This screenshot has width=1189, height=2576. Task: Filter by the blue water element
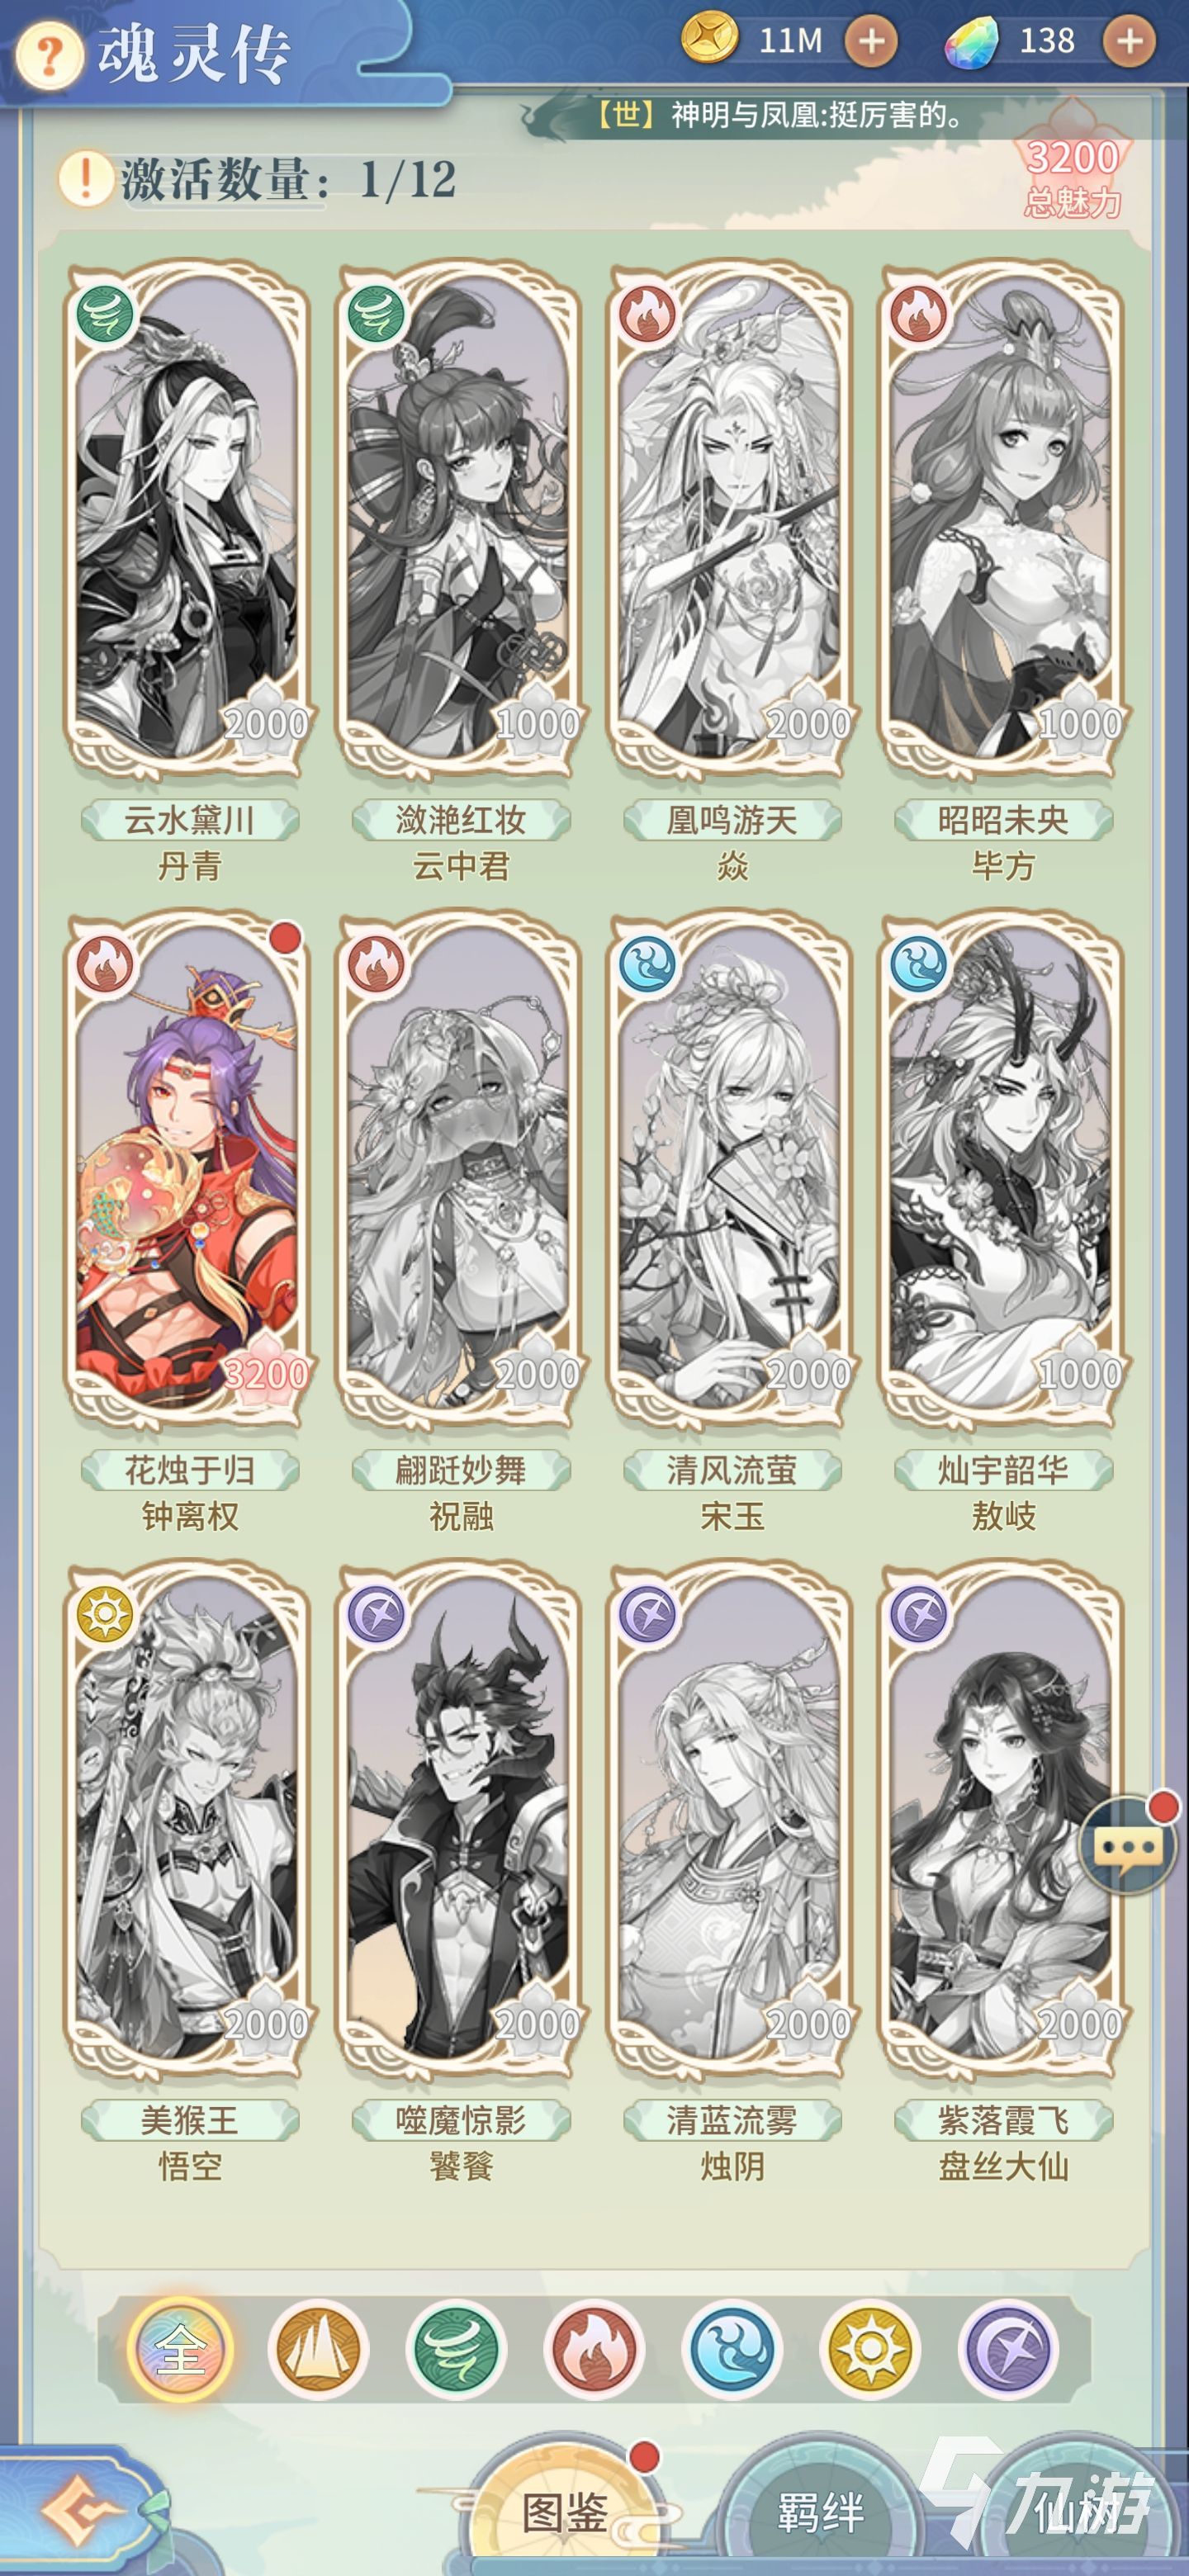(732, 2350)
